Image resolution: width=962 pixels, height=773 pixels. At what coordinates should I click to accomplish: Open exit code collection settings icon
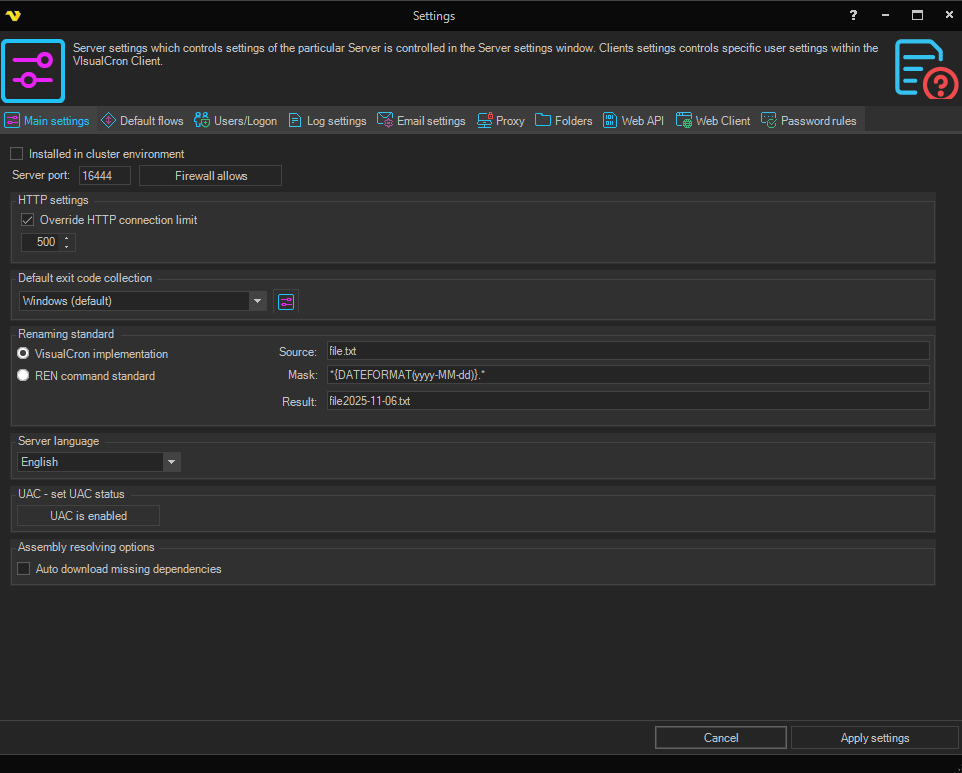[x=286, y=301]
